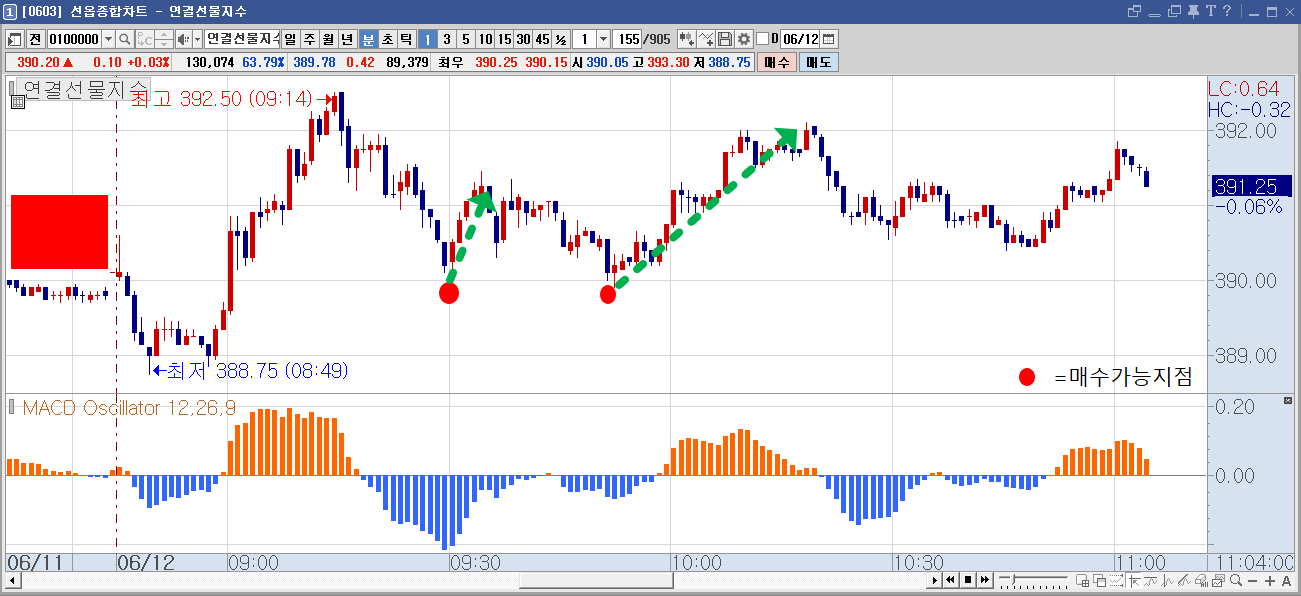Select the 년 (yearly) period tab
This screenshot has height=596, width=1301.
coord(347,39)
